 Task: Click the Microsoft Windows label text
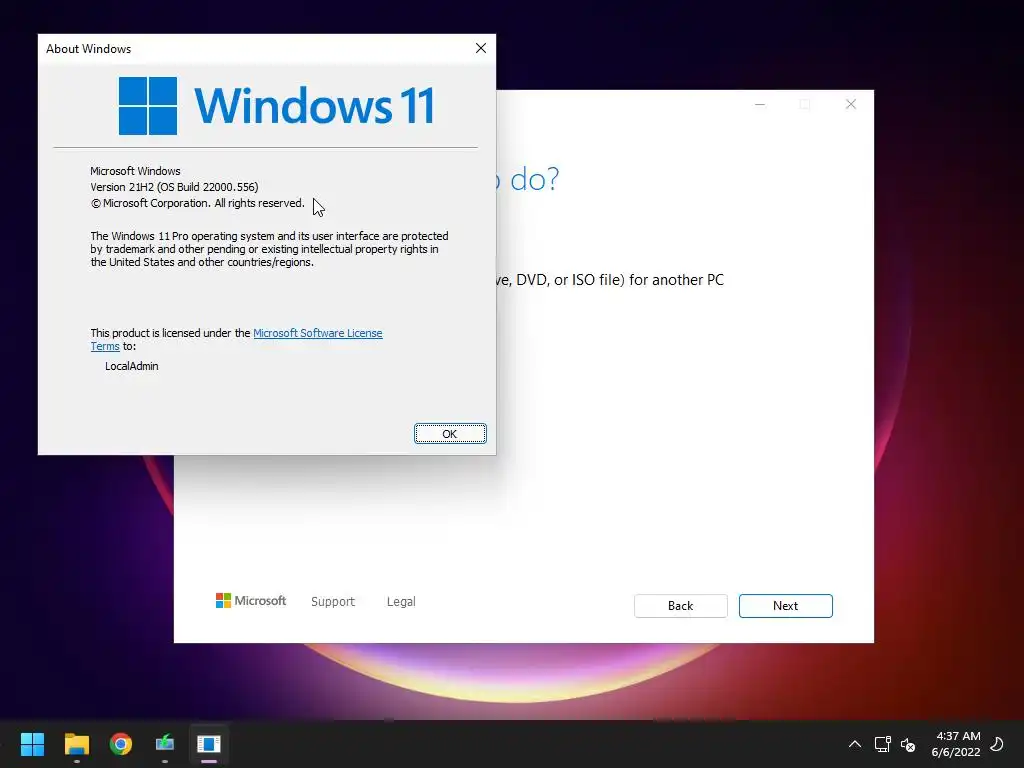135,171
